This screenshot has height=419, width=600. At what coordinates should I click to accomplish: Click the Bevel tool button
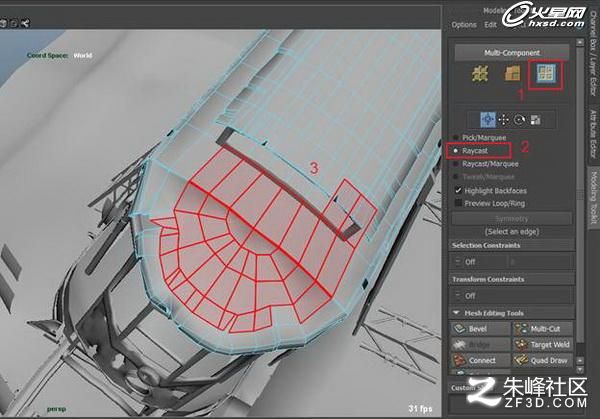(480, 329)
